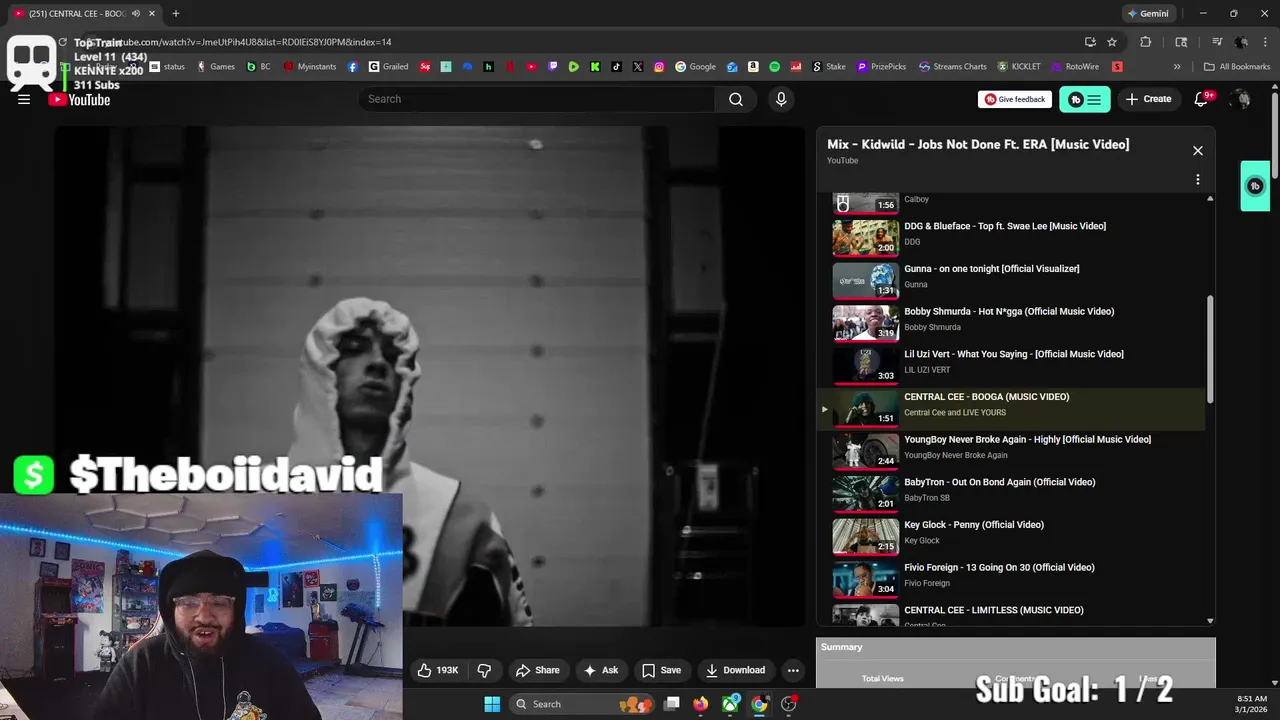Click the Ask button

[x=601, y=670]
